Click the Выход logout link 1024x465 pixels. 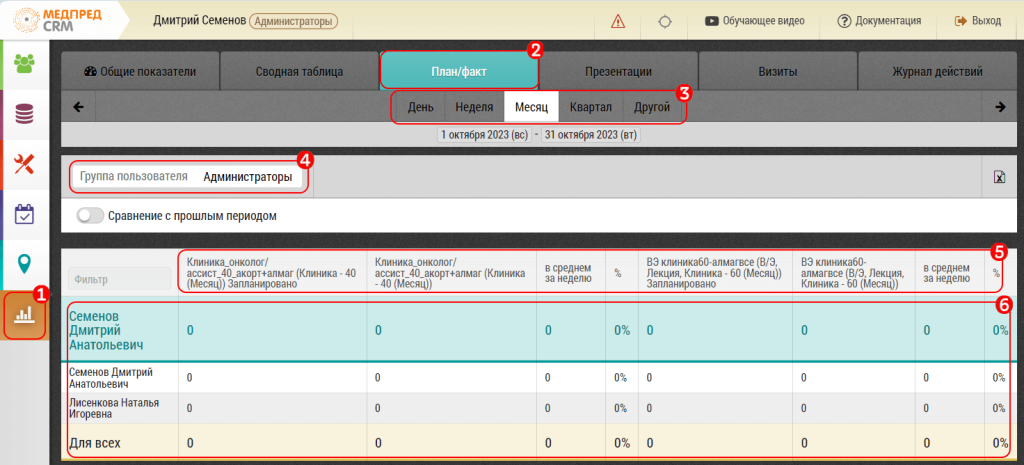978,21
